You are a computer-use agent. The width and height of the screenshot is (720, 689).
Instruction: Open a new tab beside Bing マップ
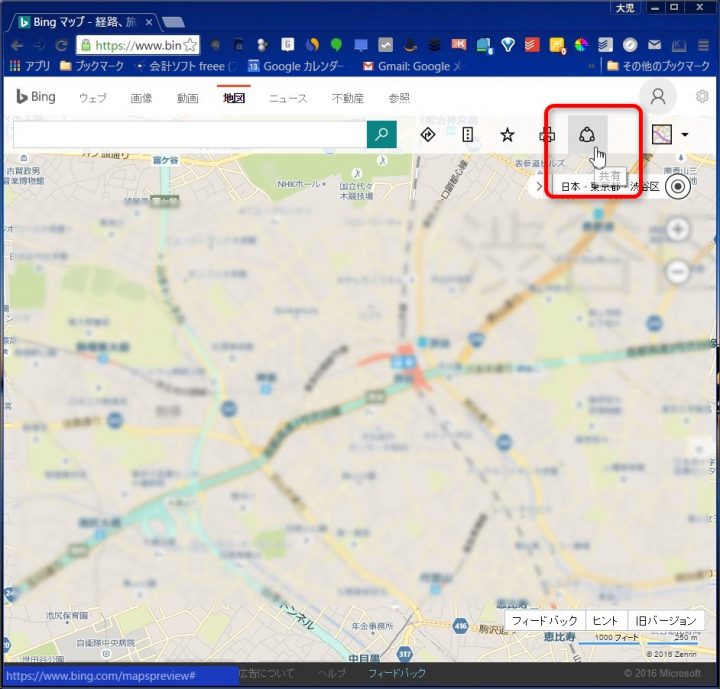click(174, 22)
